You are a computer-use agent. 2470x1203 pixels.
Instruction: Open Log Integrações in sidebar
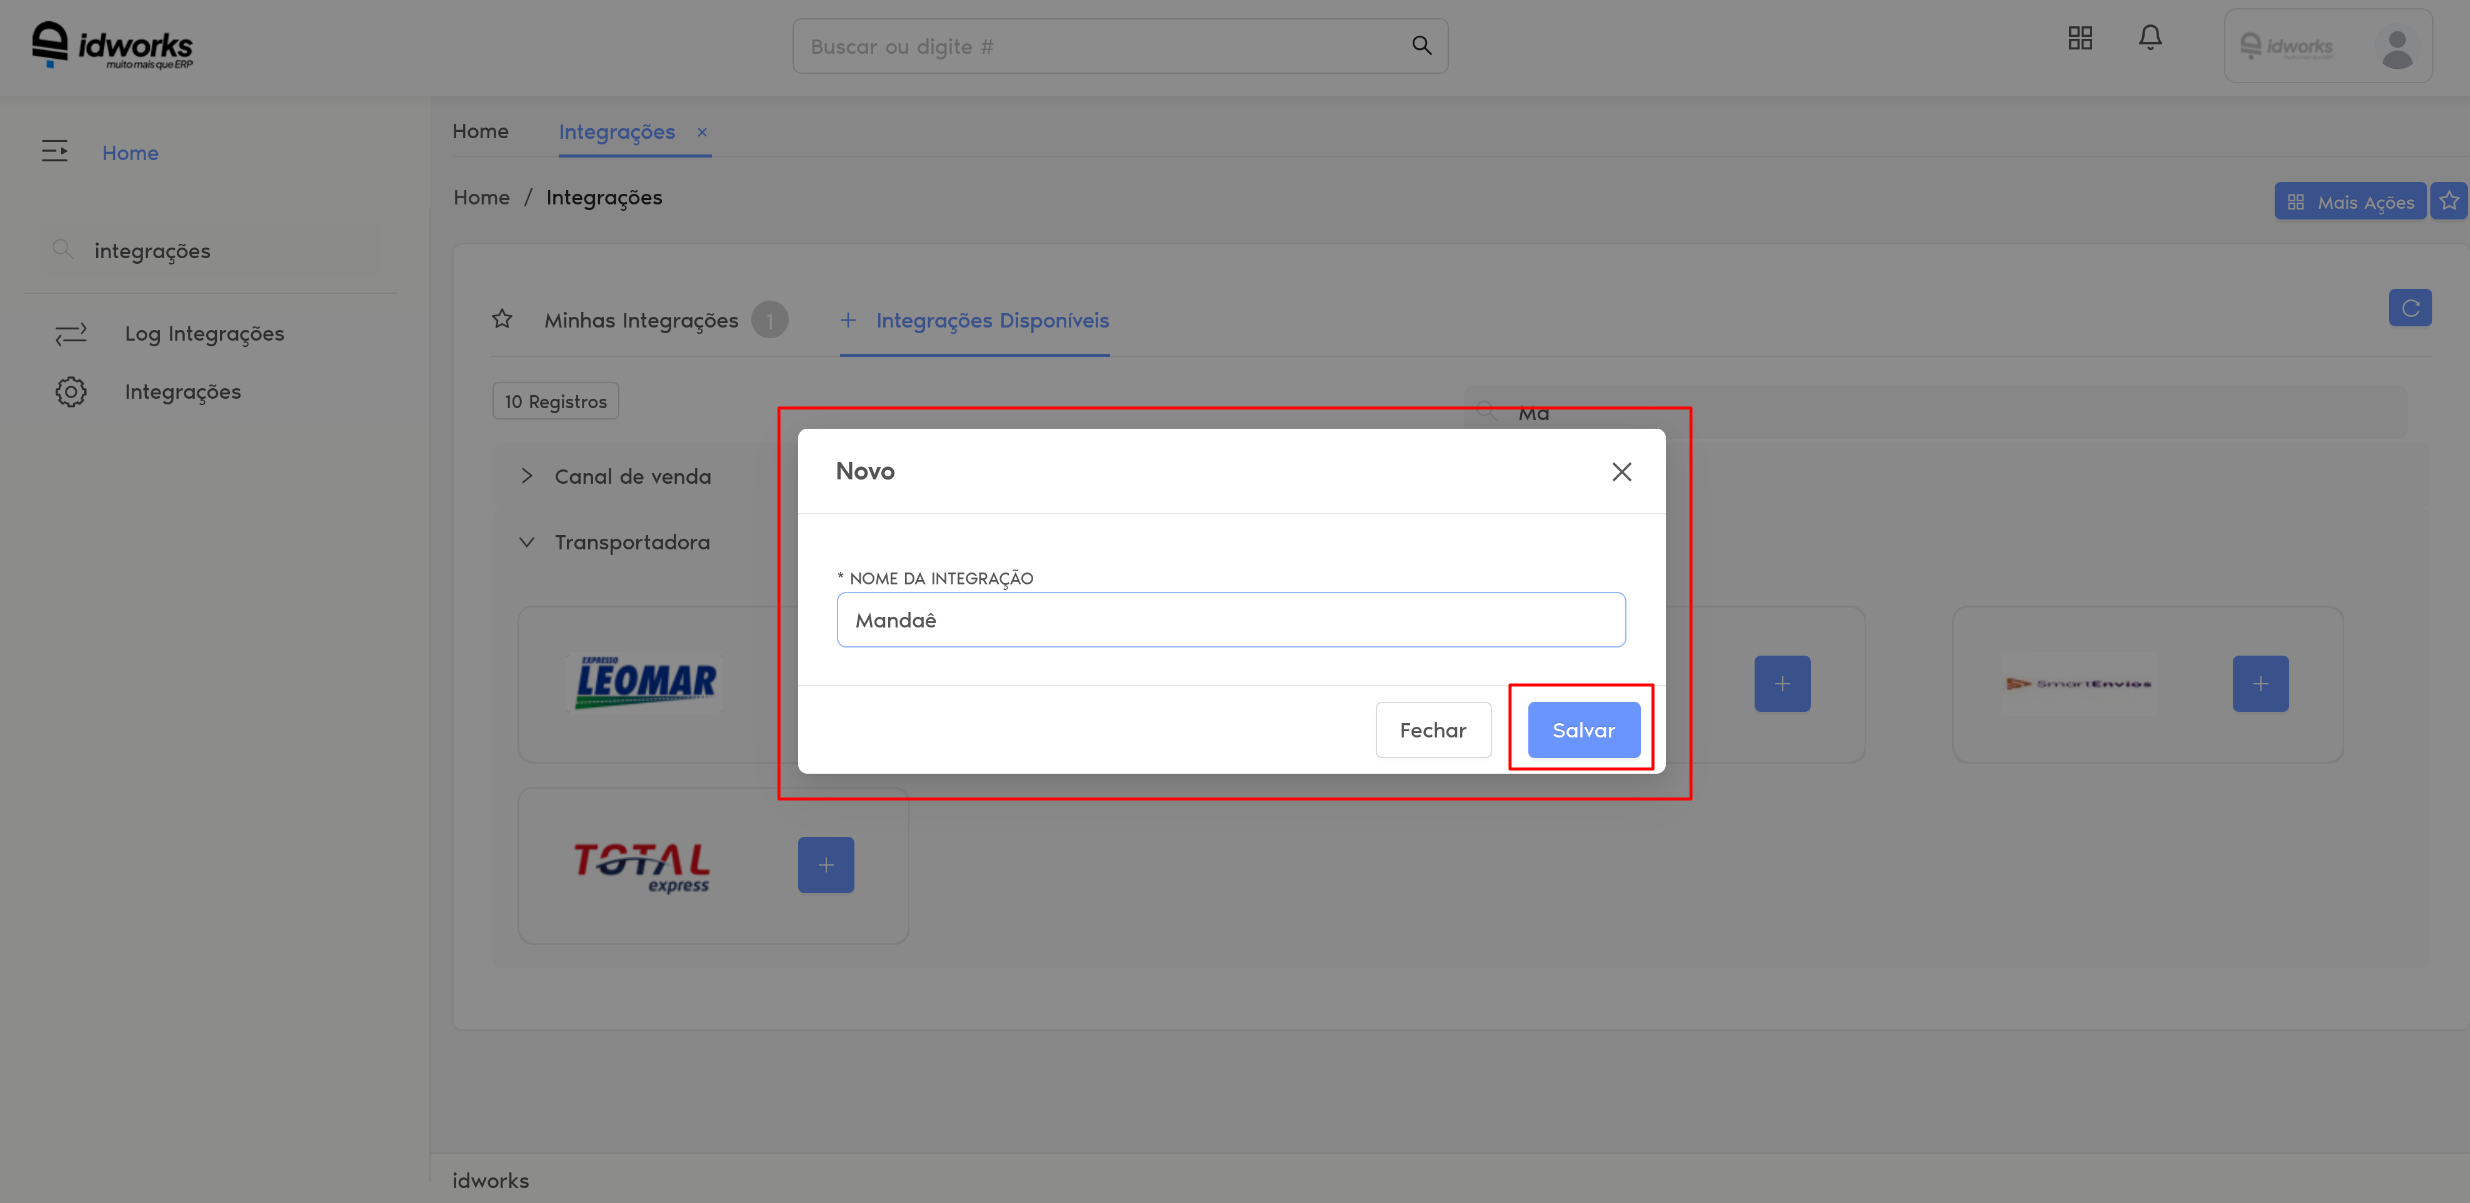(204, 334)
